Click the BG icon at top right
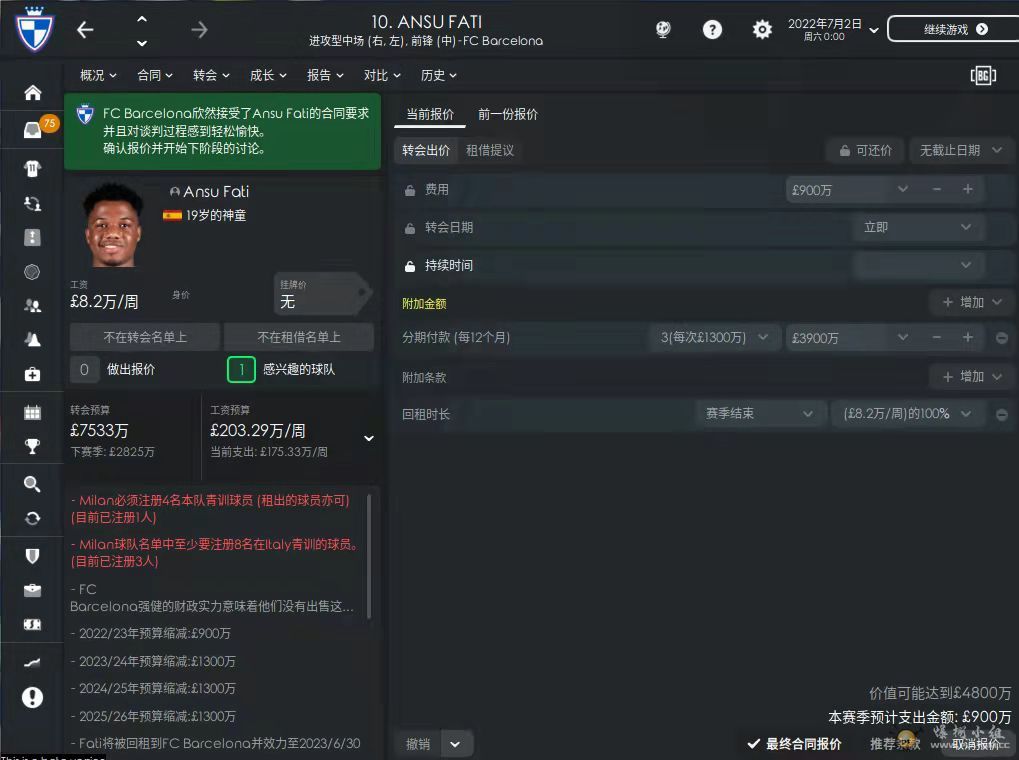1019x760 pixels. (x=983, y=76)
